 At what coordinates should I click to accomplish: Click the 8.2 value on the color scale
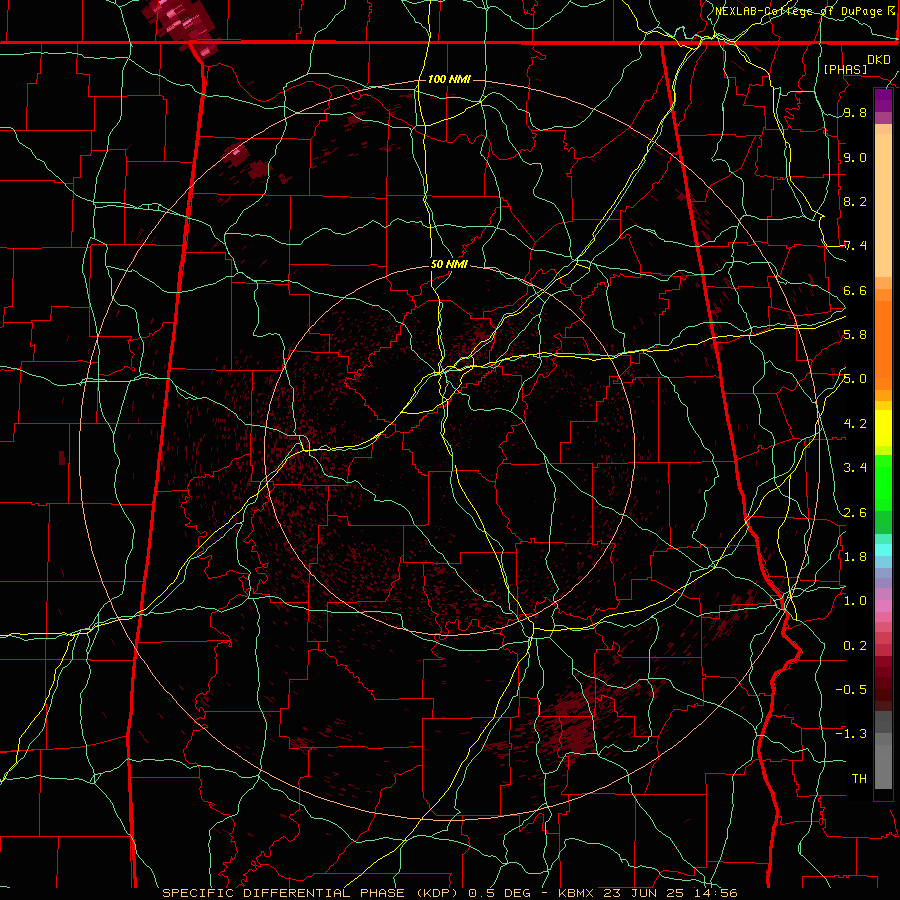855,201
